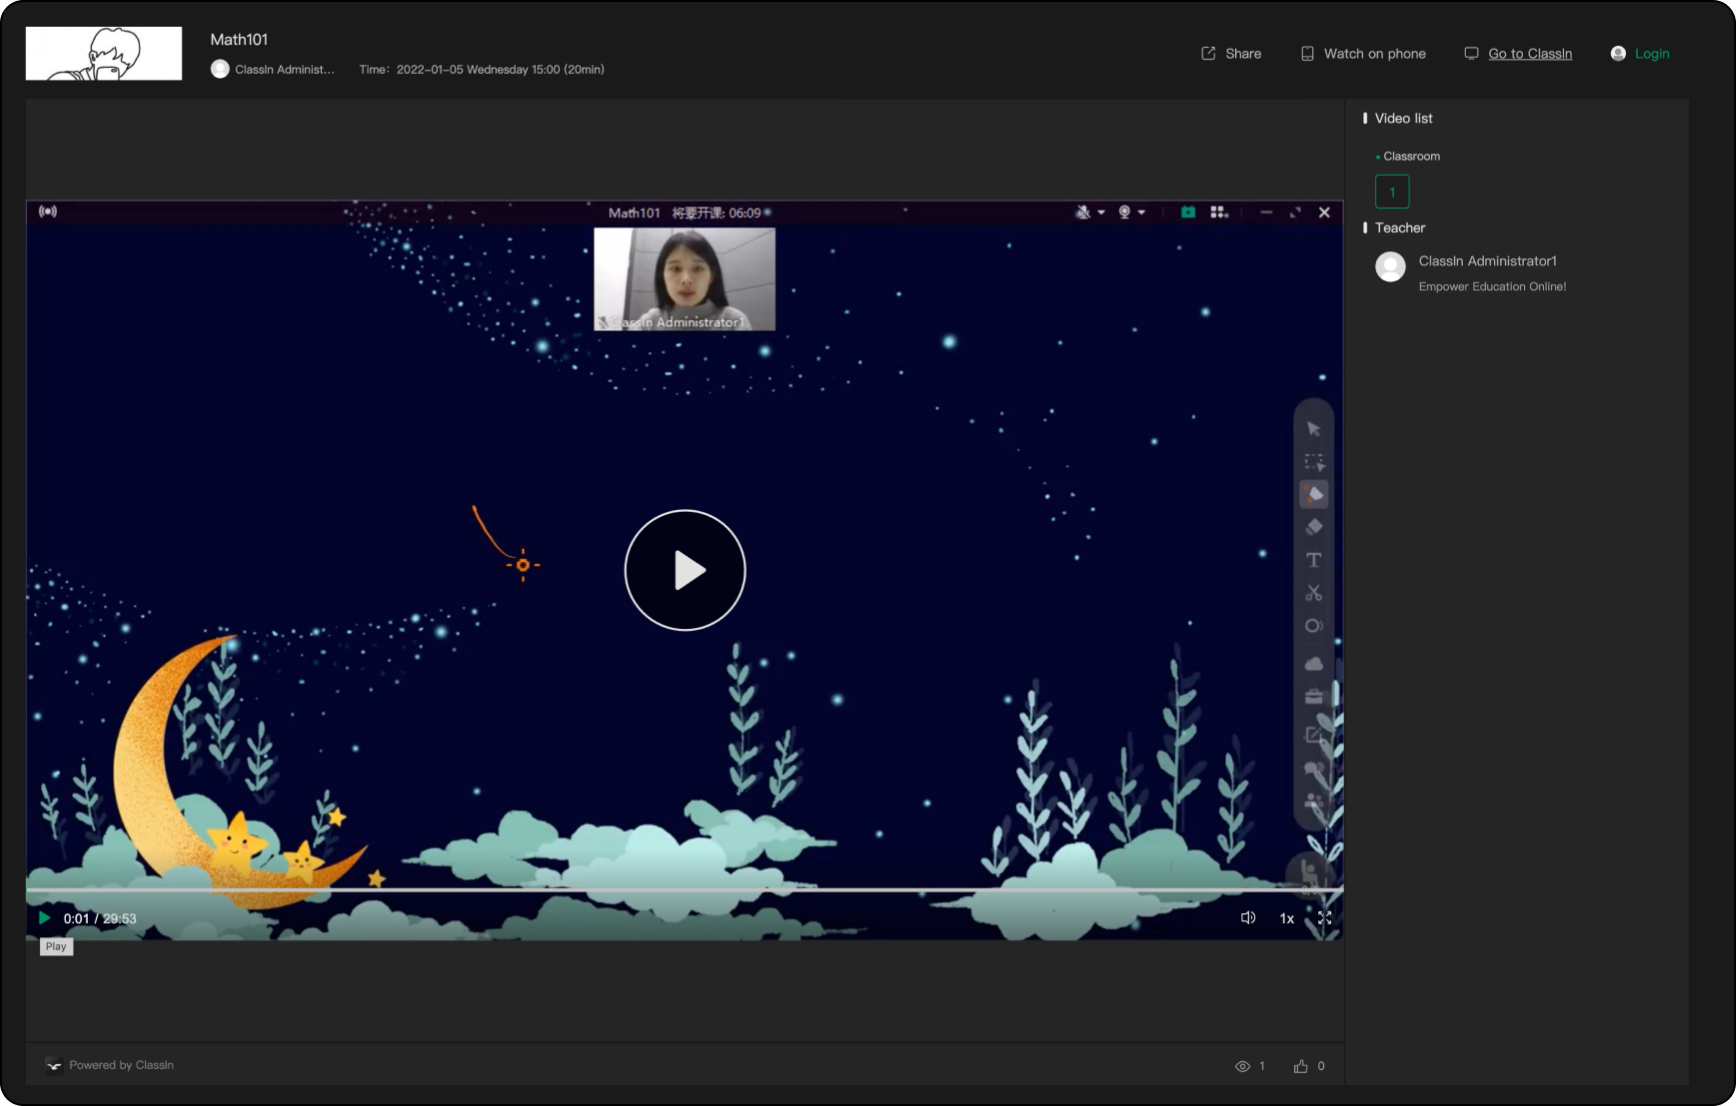Screen dimensions: 1736x1106
Task: Select the Text tool in whiteboard toolbar
Action: click(x=1313, y=560)
